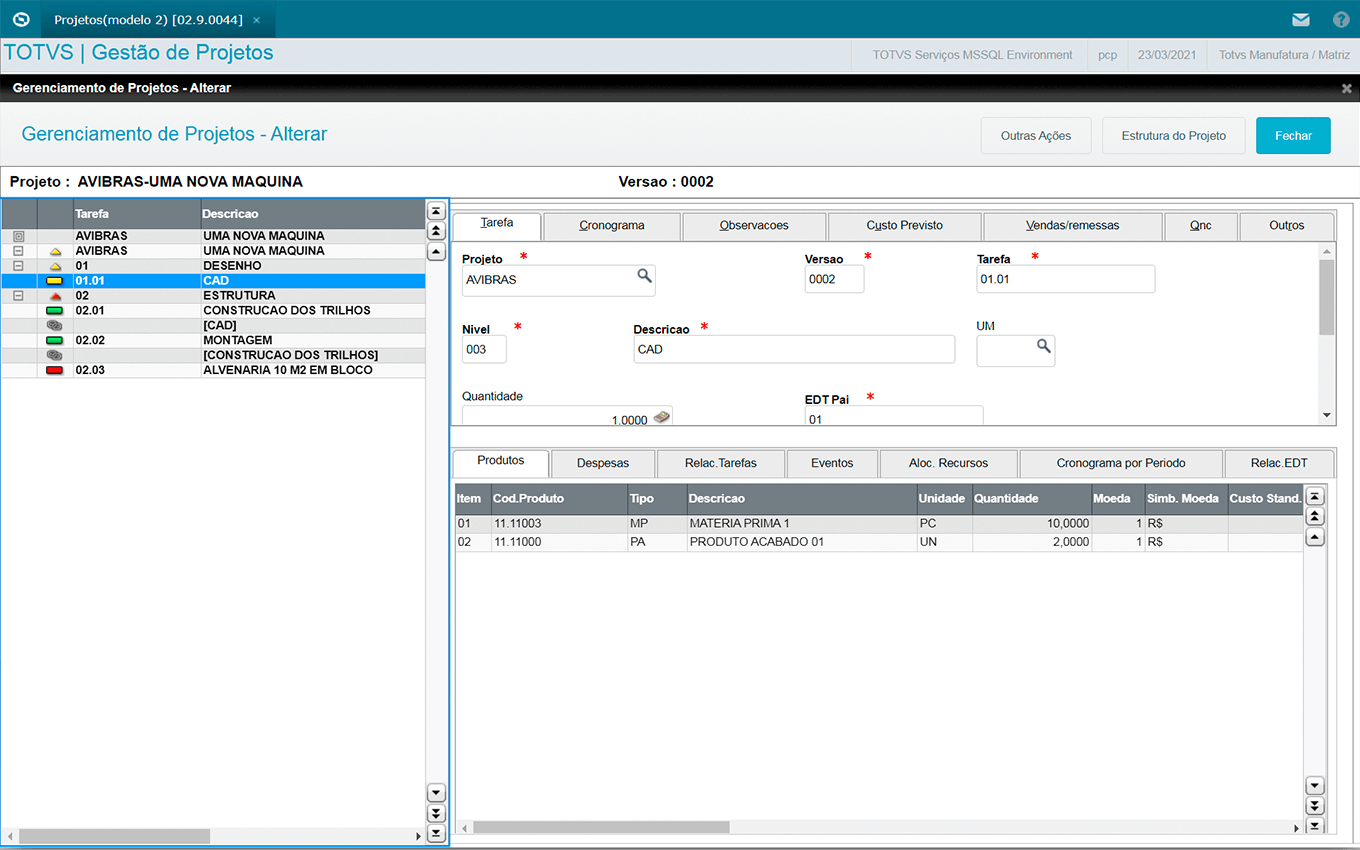The width and height of the screenshot is (1360, 850).
Task: Collapse the 01 DESENHO tree node
Action: tap(18, 266)
